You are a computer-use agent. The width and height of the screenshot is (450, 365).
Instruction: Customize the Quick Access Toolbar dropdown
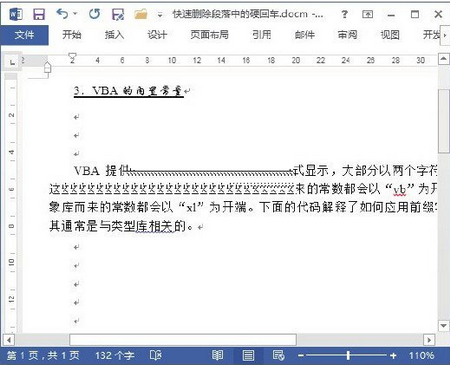pyautogui.click(x=160, y=15)
